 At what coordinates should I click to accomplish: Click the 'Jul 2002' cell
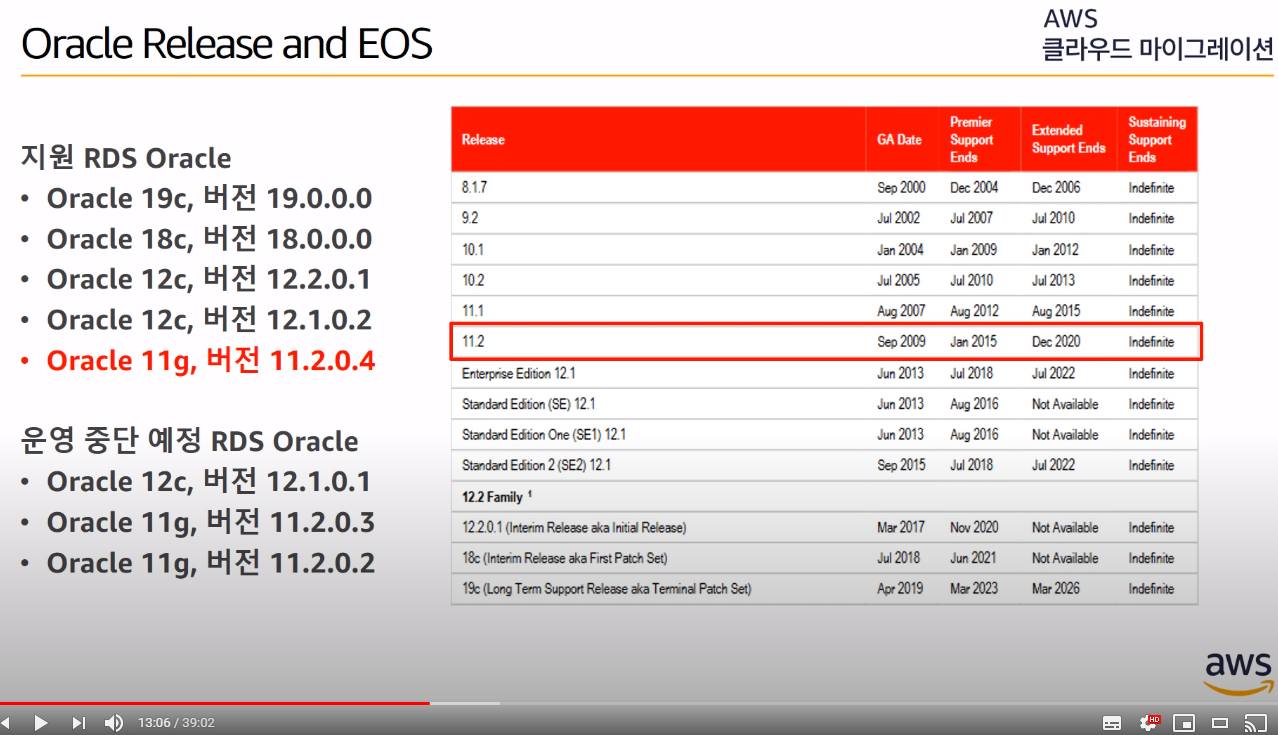[x=898, y=218]
